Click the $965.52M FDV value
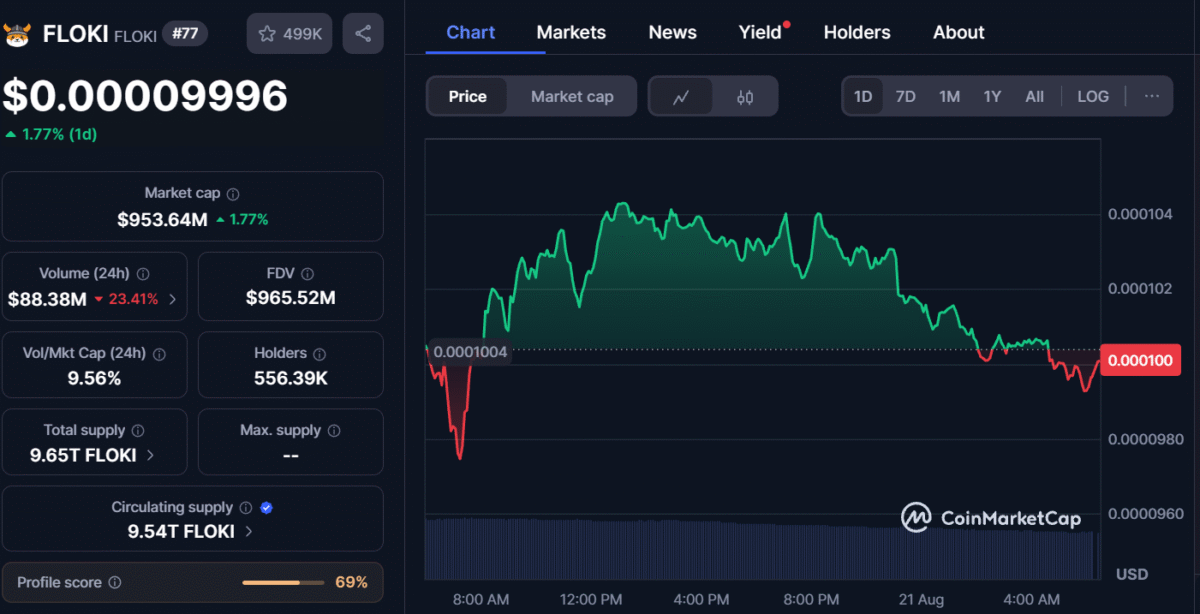 (x=291, y=299)
